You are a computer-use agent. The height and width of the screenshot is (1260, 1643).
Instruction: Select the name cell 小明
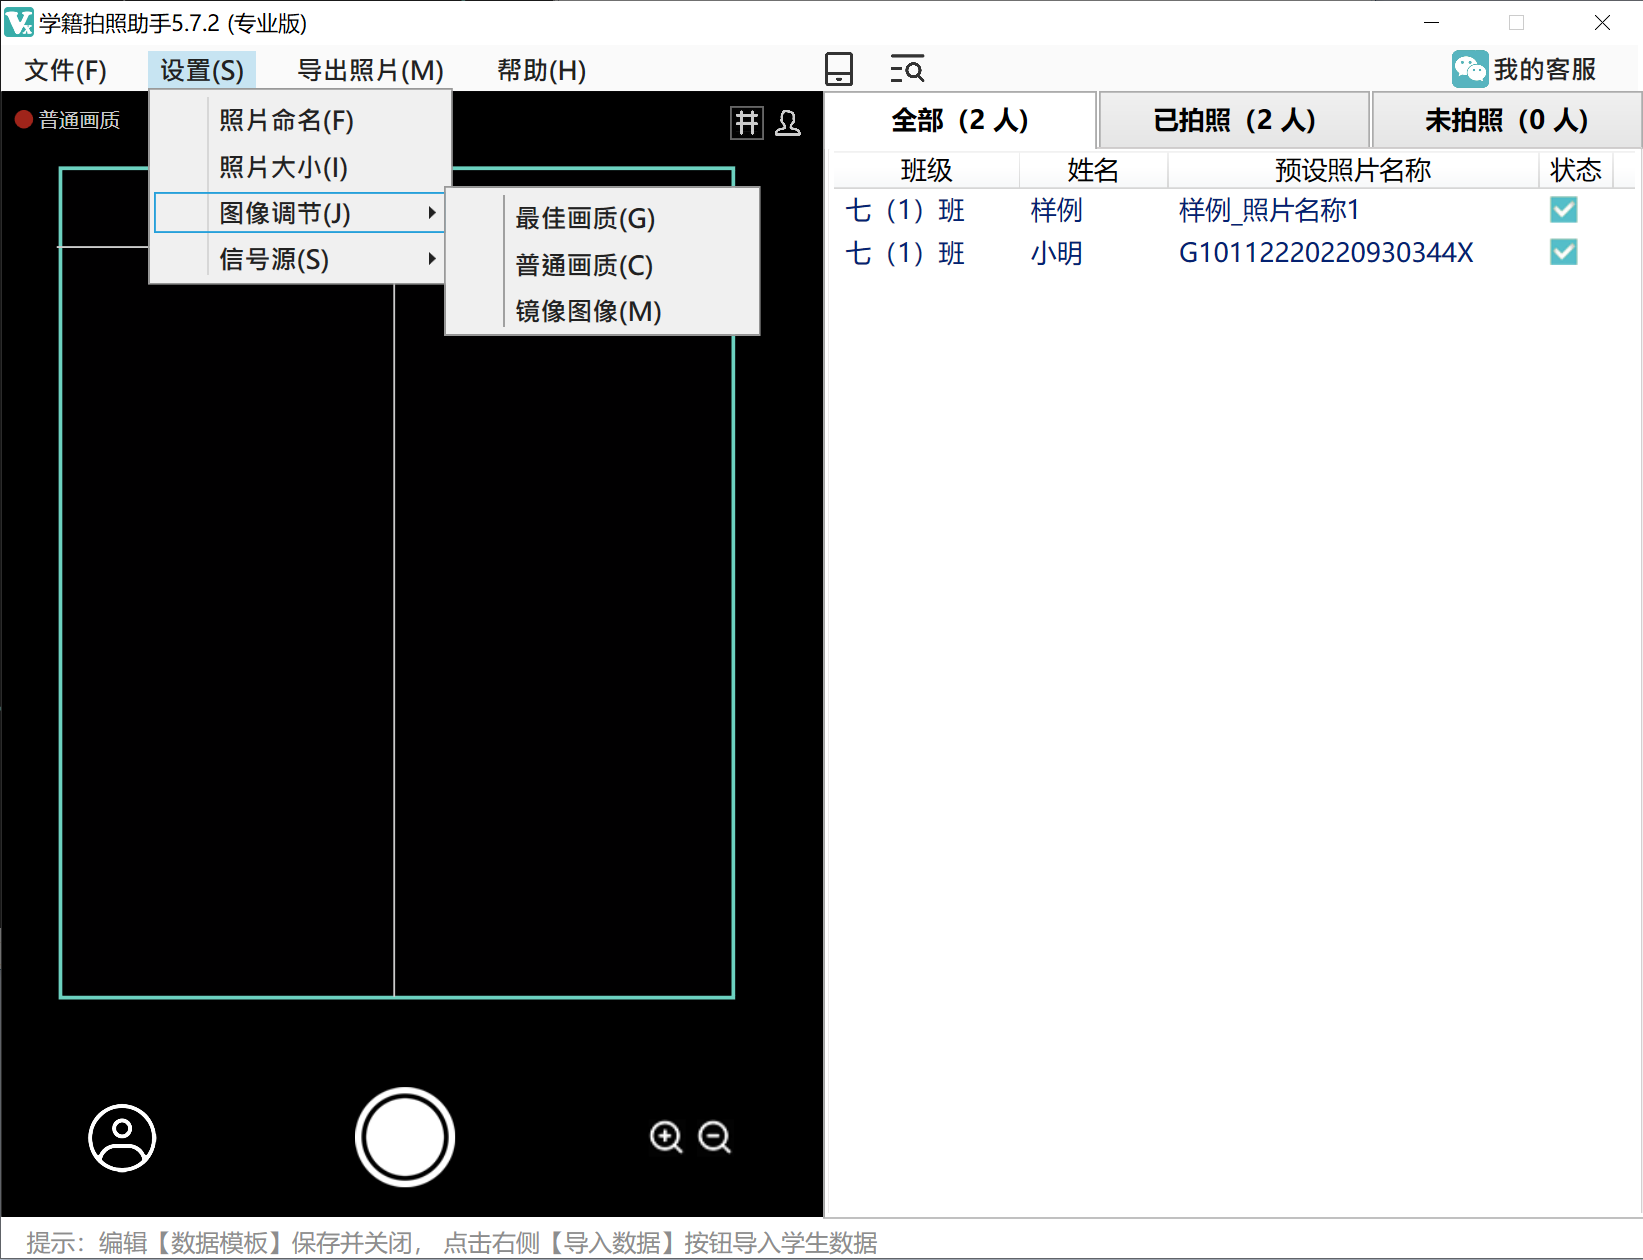(1057, 253)
